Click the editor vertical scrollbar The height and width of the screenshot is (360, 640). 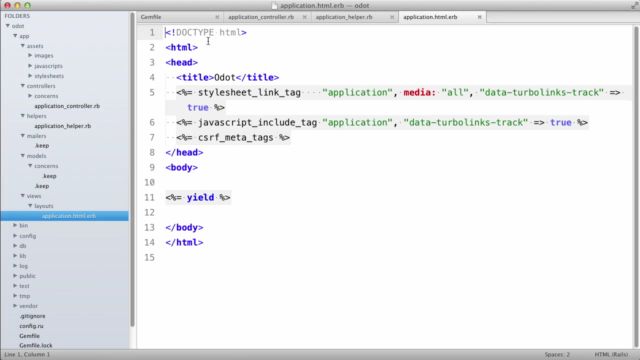point(636,186)
